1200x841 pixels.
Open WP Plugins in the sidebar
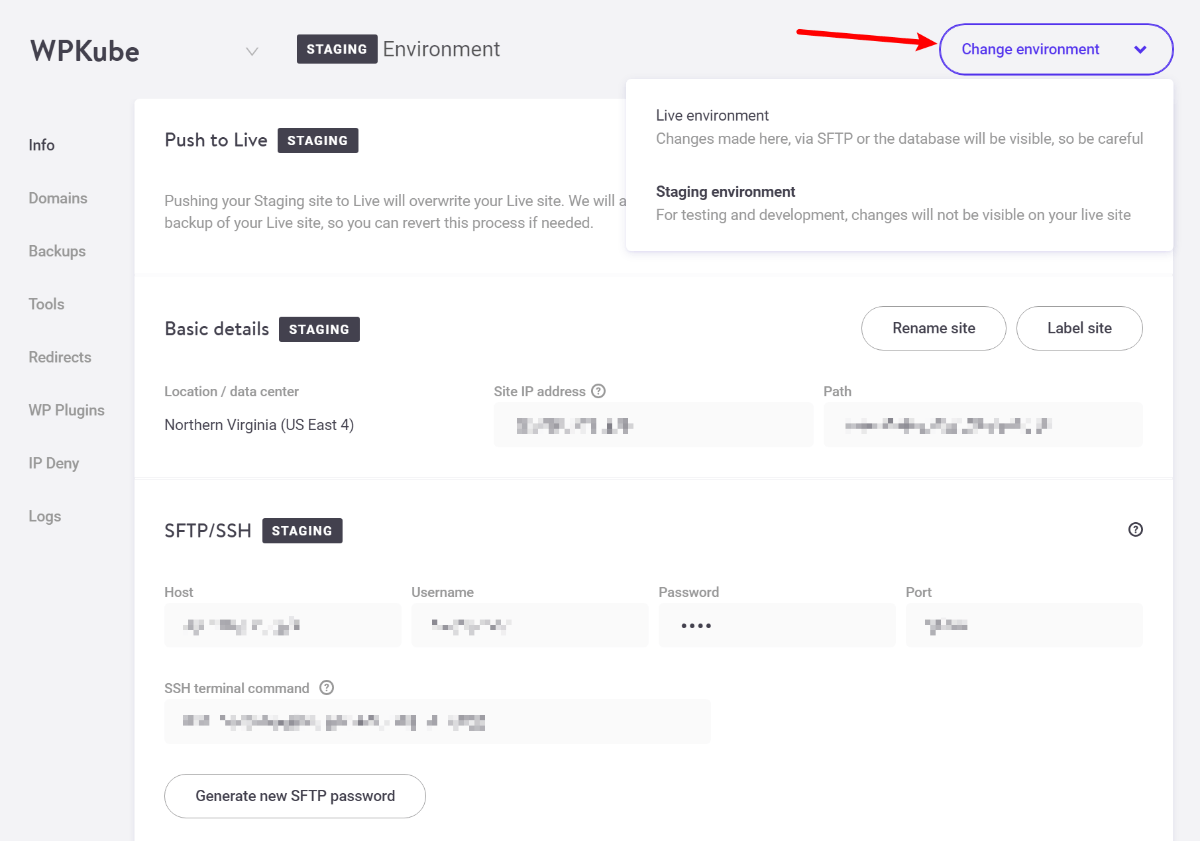[66, 410]
